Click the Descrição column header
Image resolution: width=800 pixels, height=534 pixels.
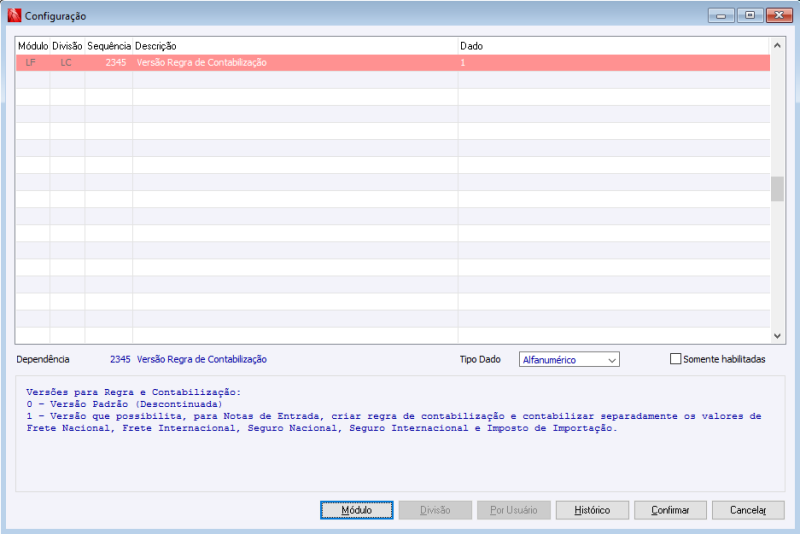(295, 46)
